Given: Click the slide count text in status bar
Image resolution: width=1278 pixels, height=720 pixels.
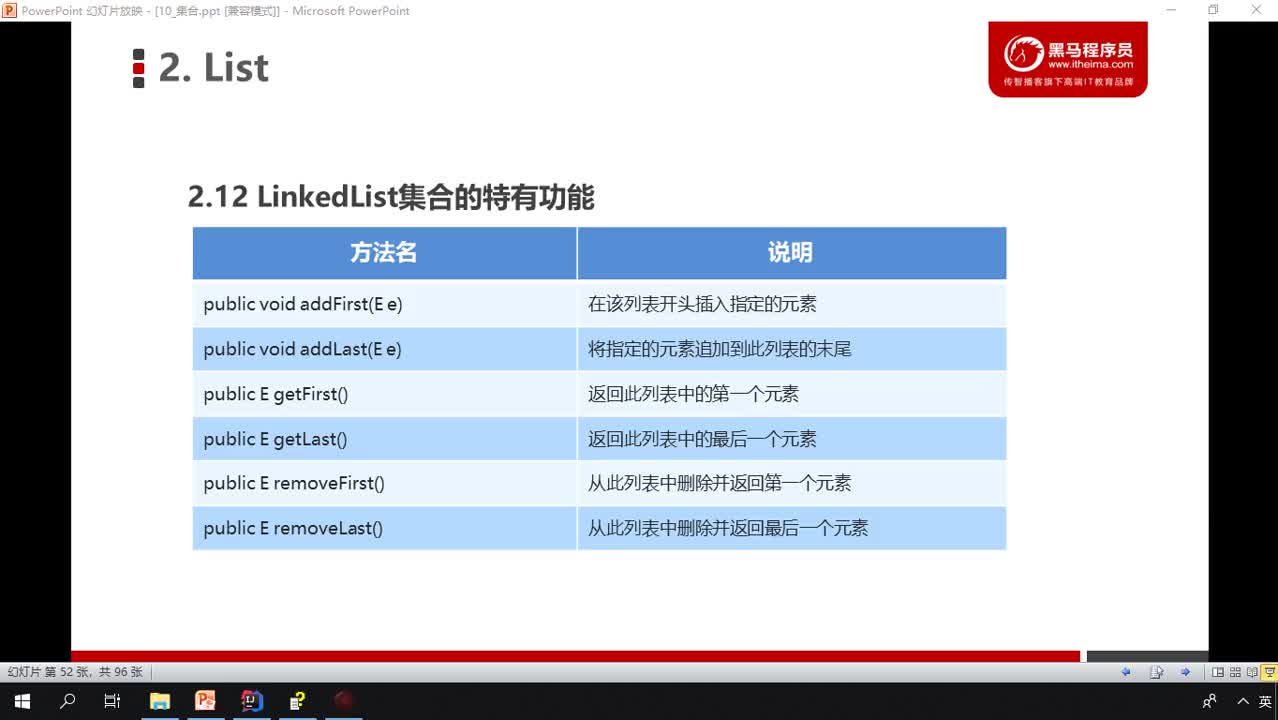Looking at the screenshot, I should point(76,672).
